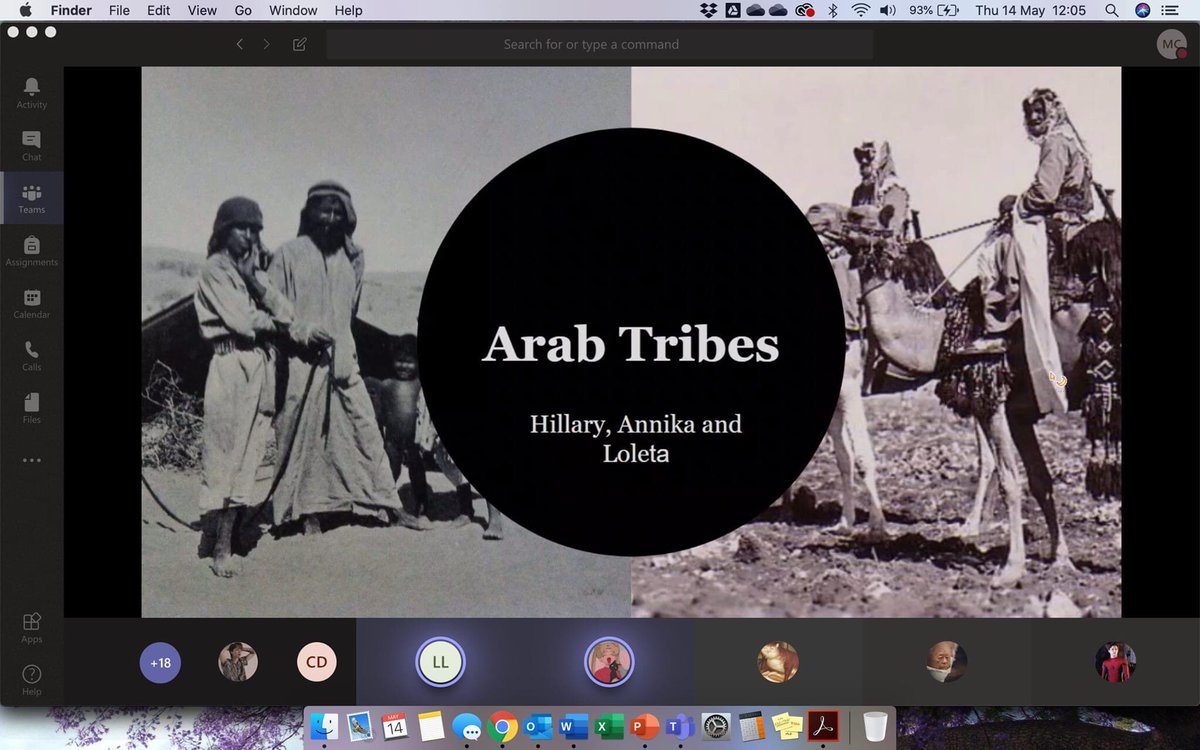The image size is (1200, 750).
Task: Open Help in the Teams sidebar
Action: [x=31, y=679]
